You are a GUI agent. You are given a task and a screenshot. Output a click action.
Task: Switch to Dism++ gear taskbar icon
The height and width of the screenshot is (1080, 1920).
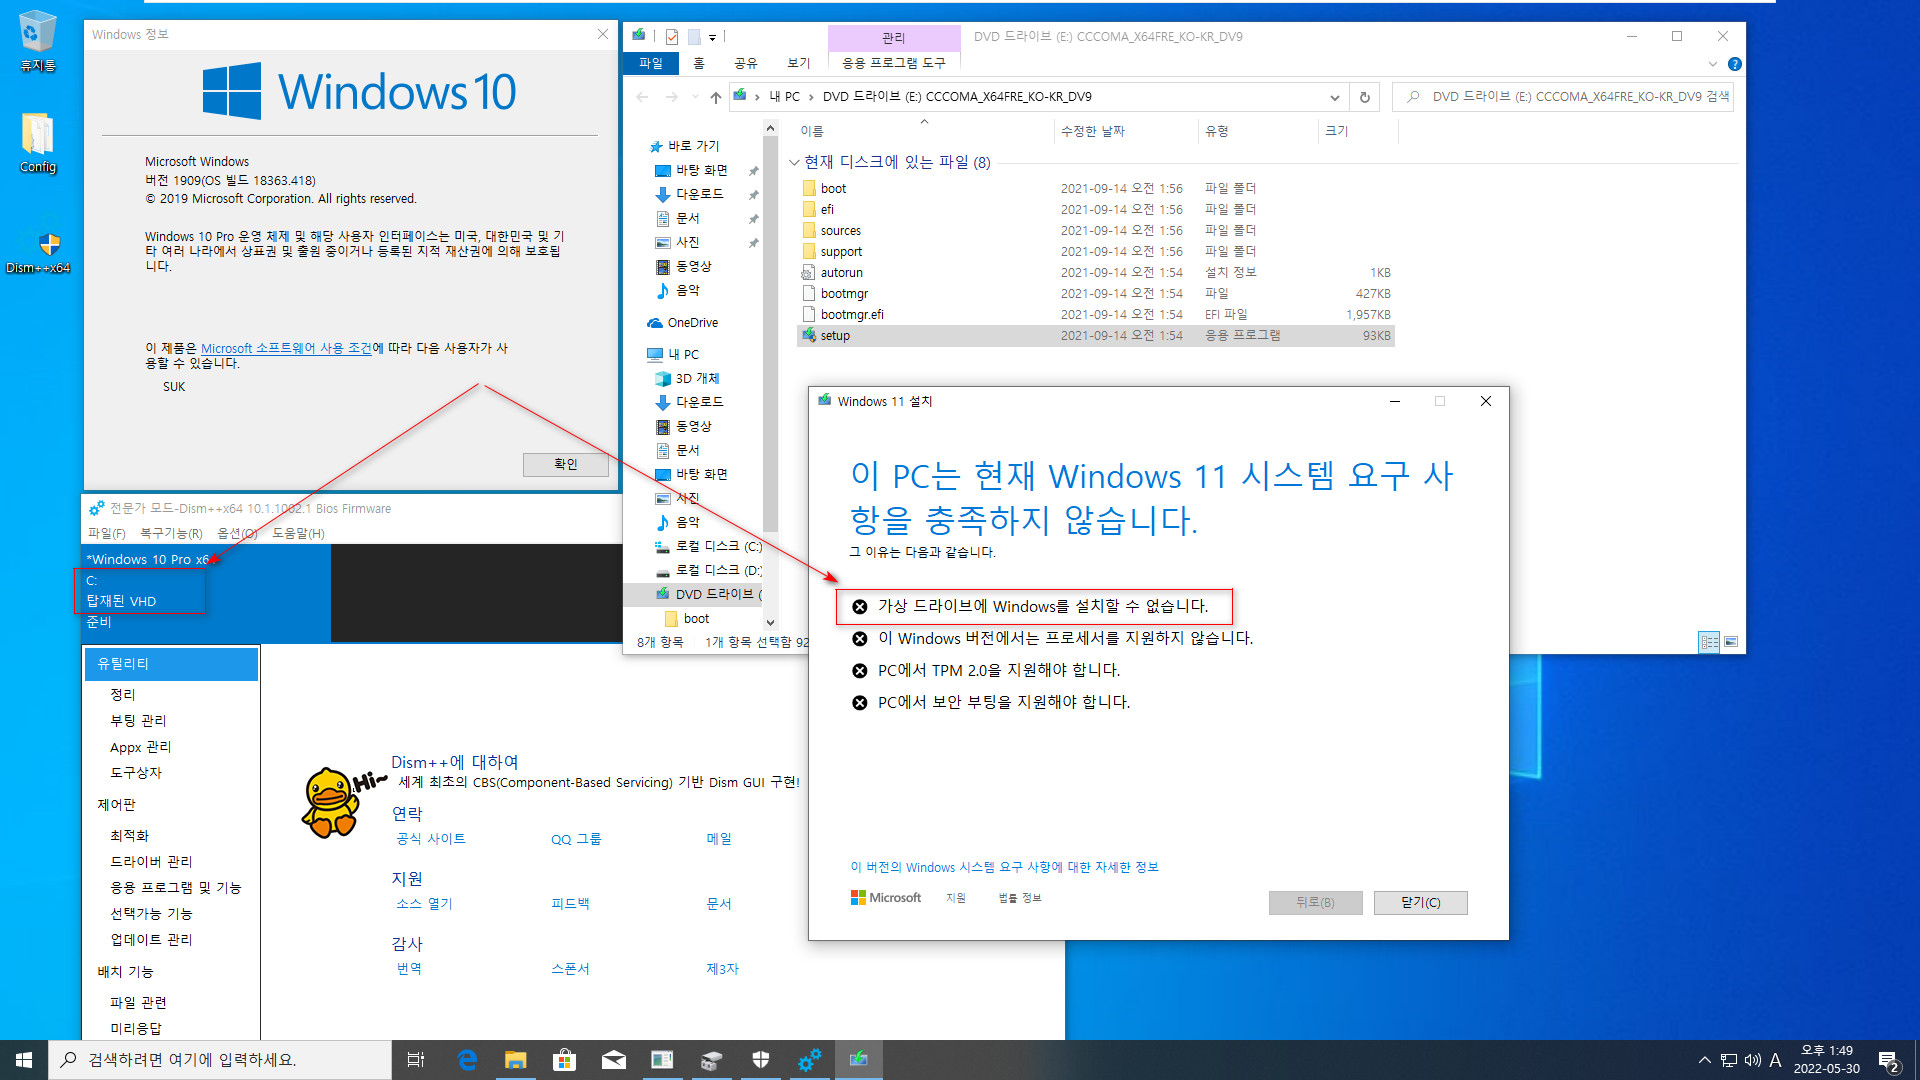point(809,1060)
